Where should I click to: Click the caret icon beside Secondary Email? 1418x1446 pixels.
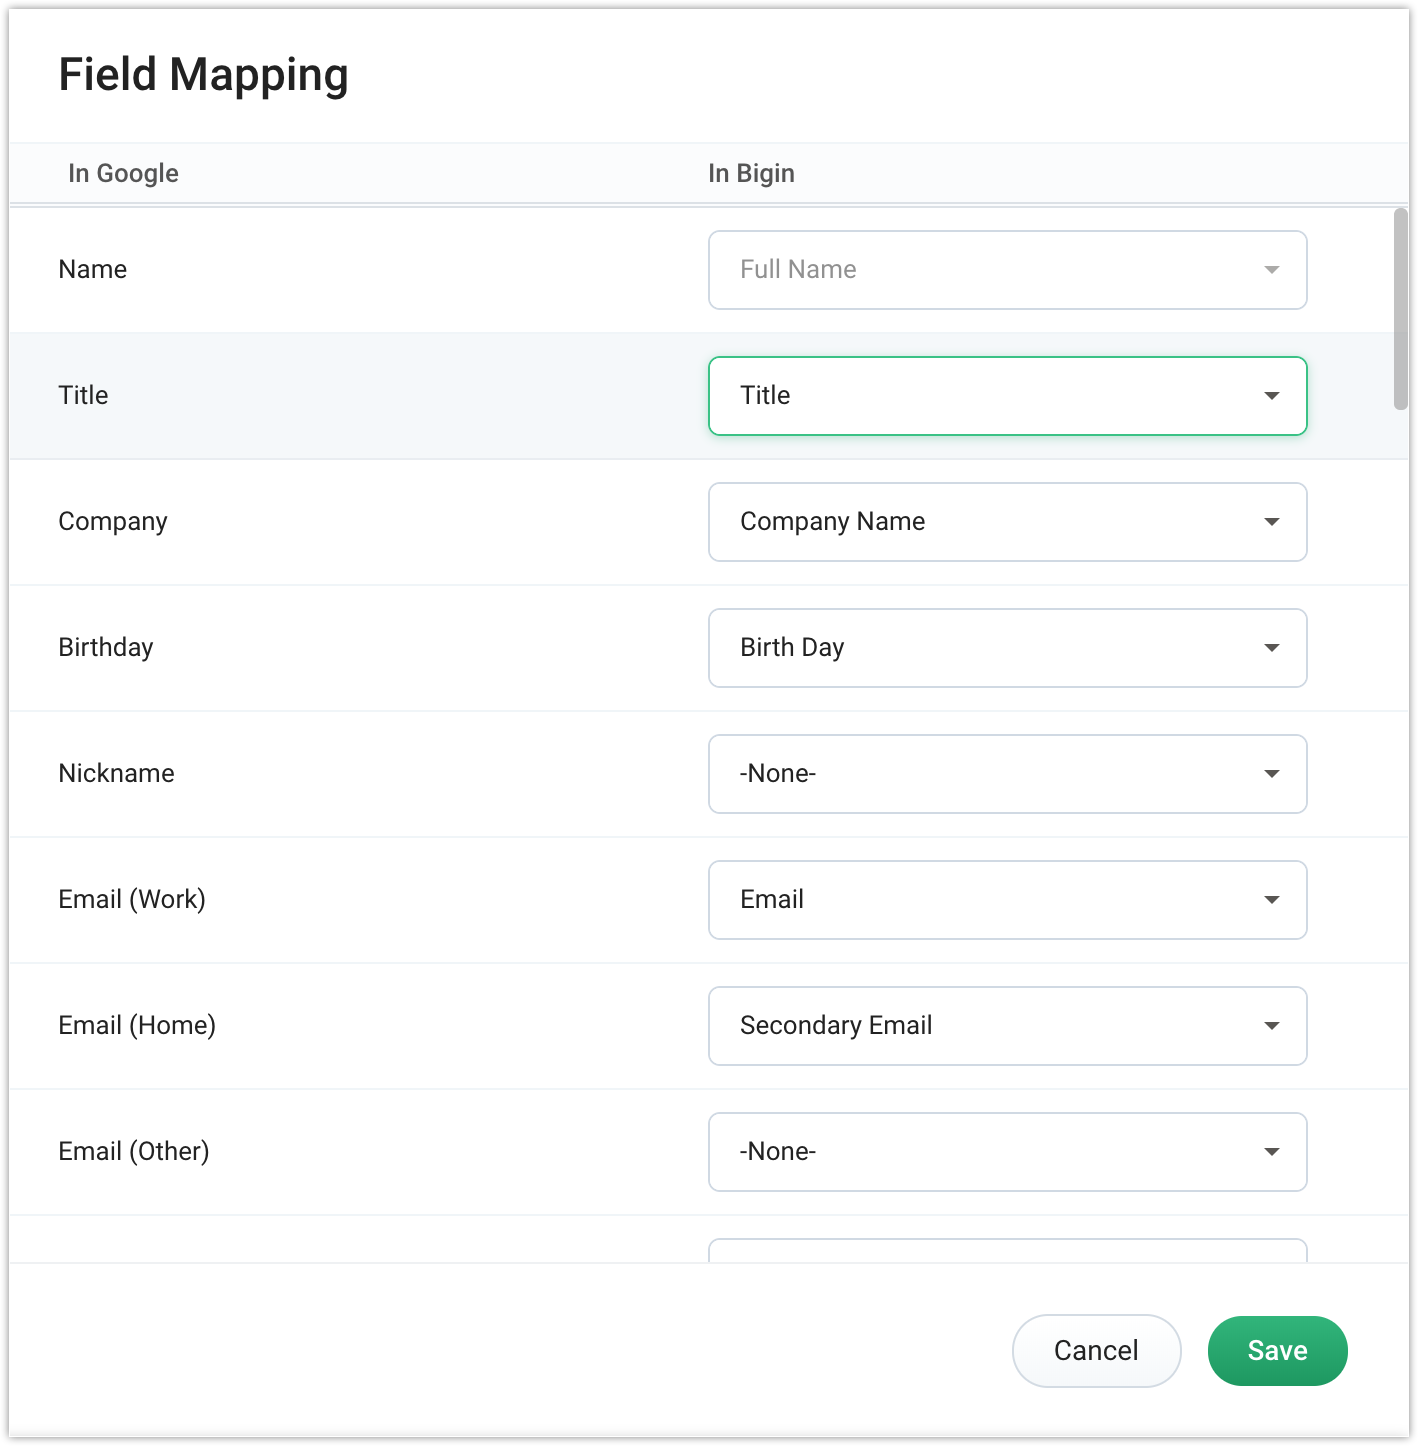(1272, 1026)
